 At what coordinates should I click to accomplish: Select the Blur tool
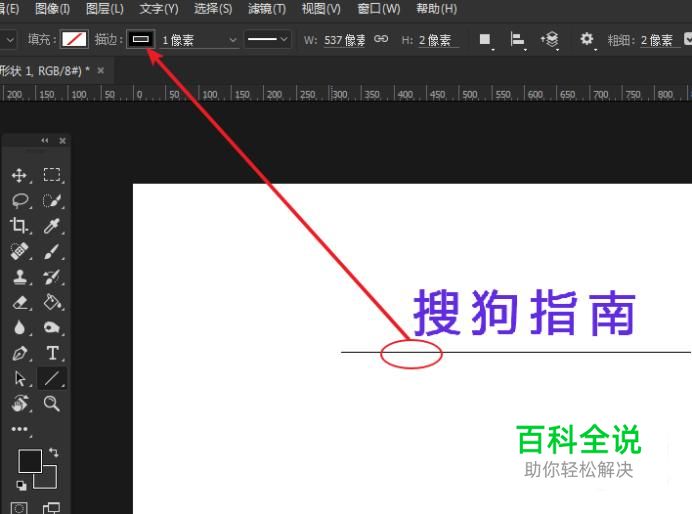[19, 328]
